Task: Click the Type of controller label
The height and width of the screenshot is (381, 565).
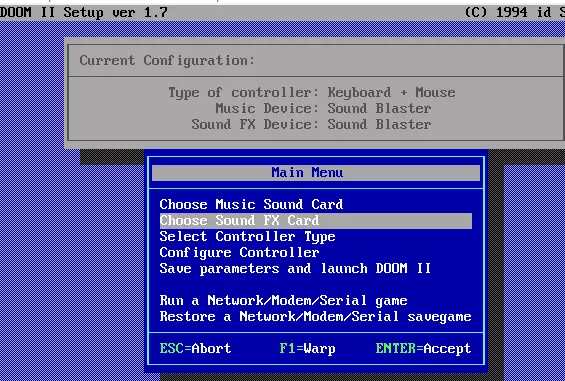Action: (244, 93)
